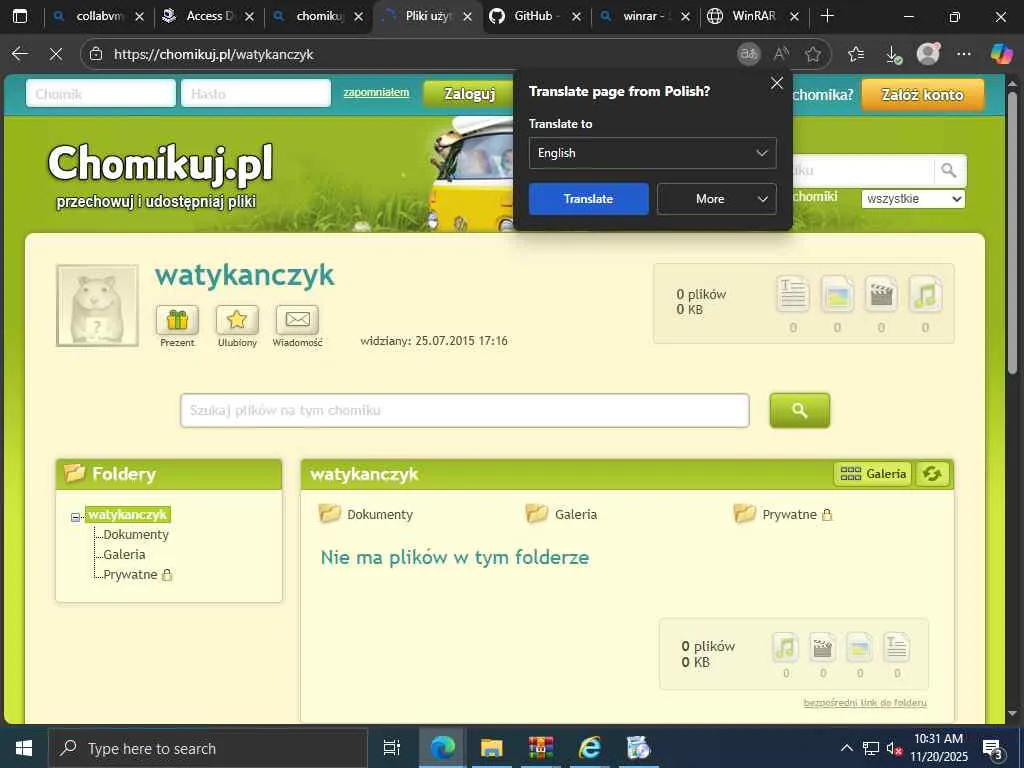Image resolution: width=1024 pixels, height=768 pixels.
Task: Add page to favorites star icon
Action: [813, 54]
